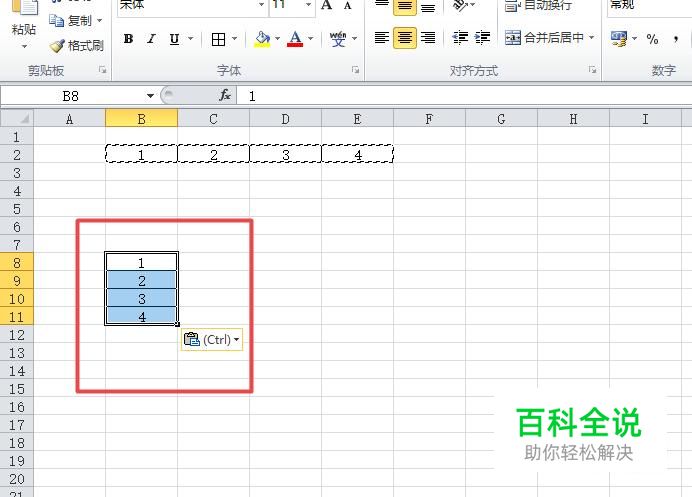Select cell B11 containing 4
692x497 pixels.
click(x=141, y=316)
